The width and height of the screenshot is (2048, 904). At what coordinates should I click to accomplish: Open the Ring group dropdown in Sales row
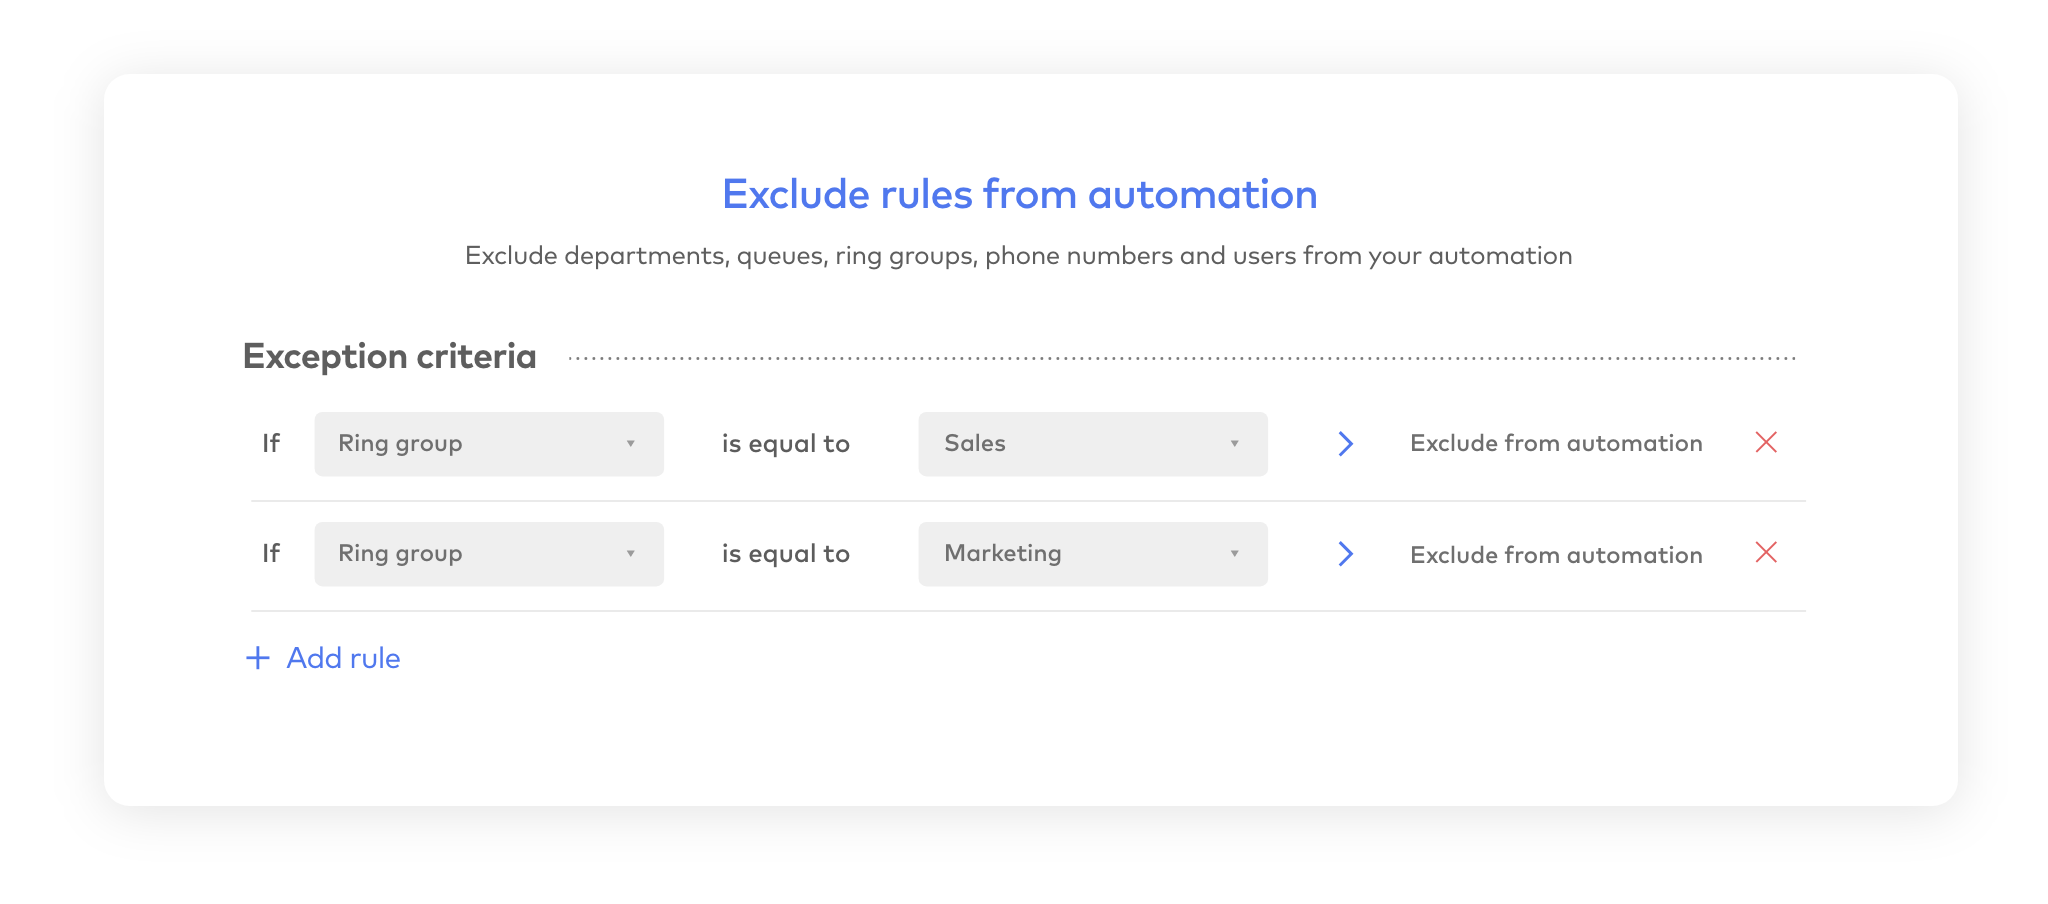488,444
